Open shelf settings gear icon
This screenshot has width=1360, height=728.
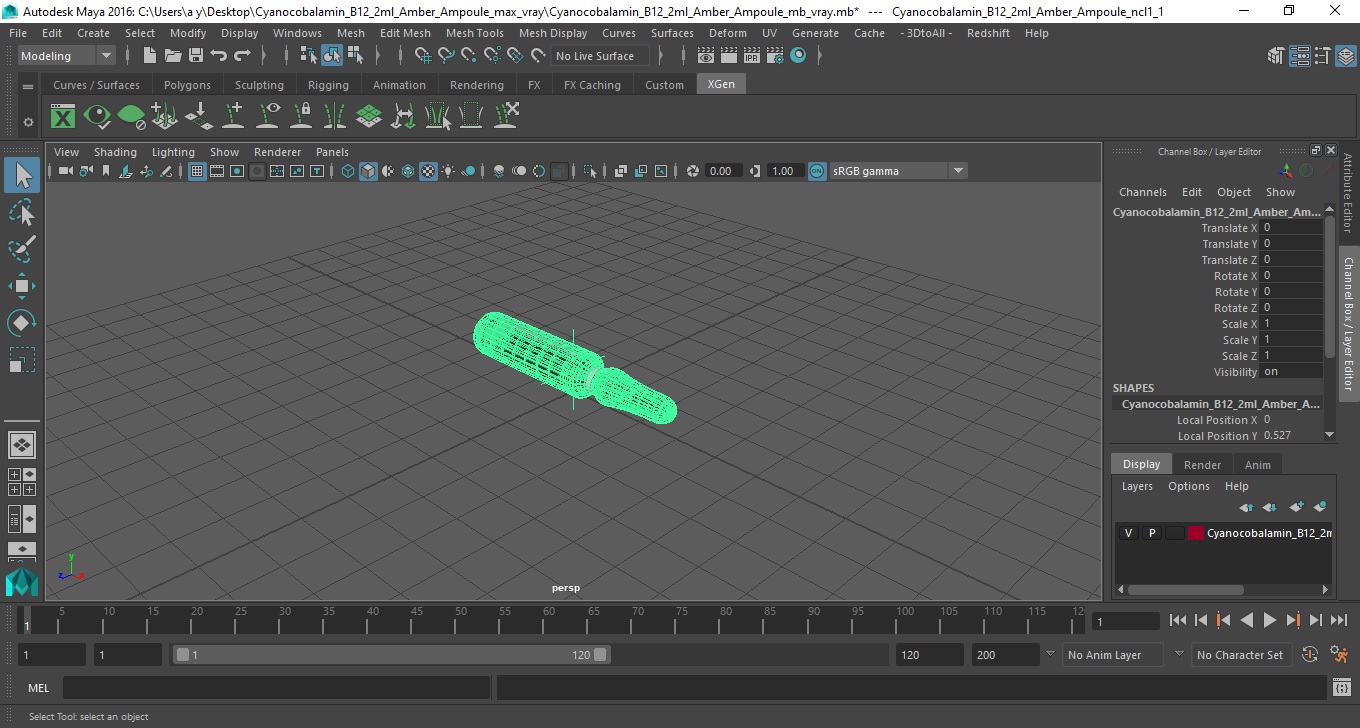[28, 122]
